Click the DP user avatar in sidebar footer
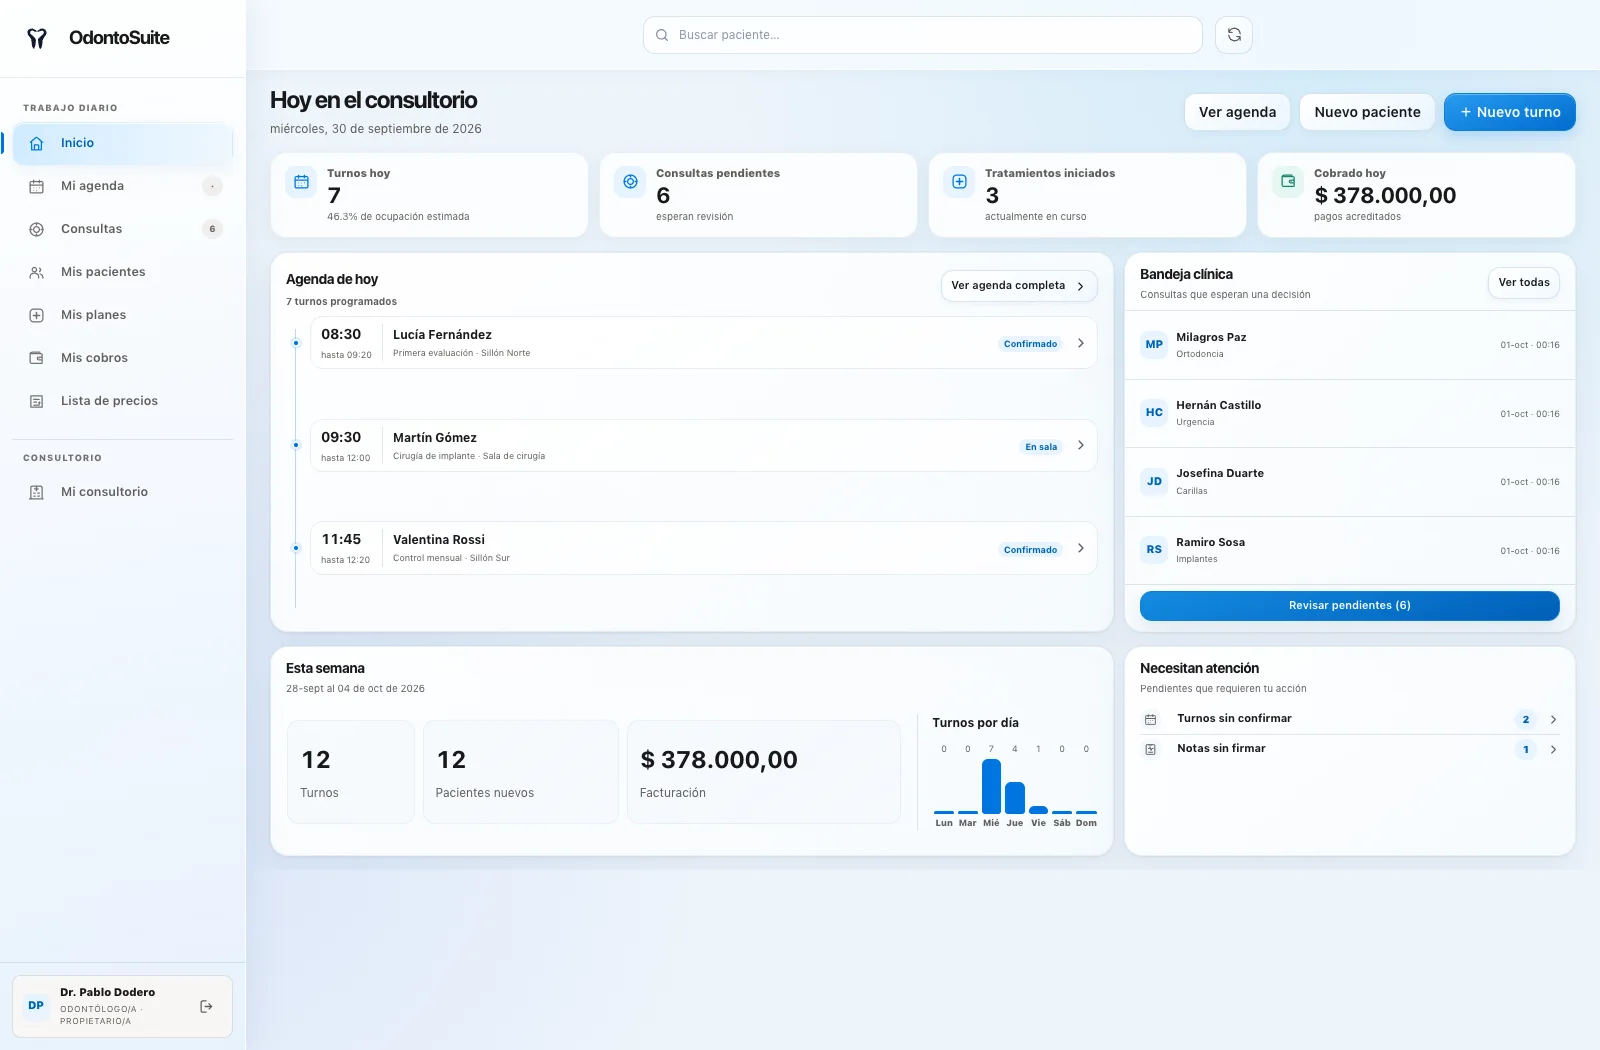This screenshot has width=1600, height=1050. pos(36,1006)
